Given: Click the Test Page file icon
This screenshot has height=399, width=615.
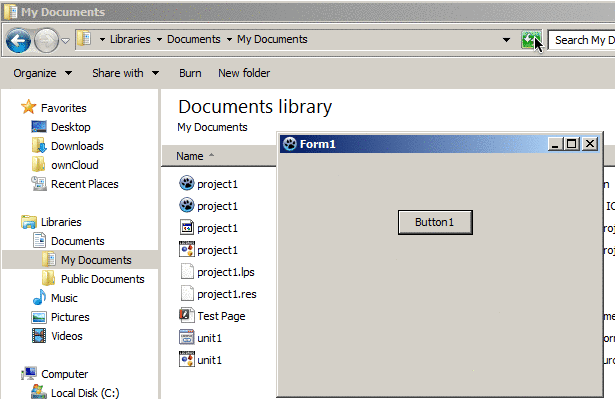Looking at the screenshot, I should pos(187,315).
